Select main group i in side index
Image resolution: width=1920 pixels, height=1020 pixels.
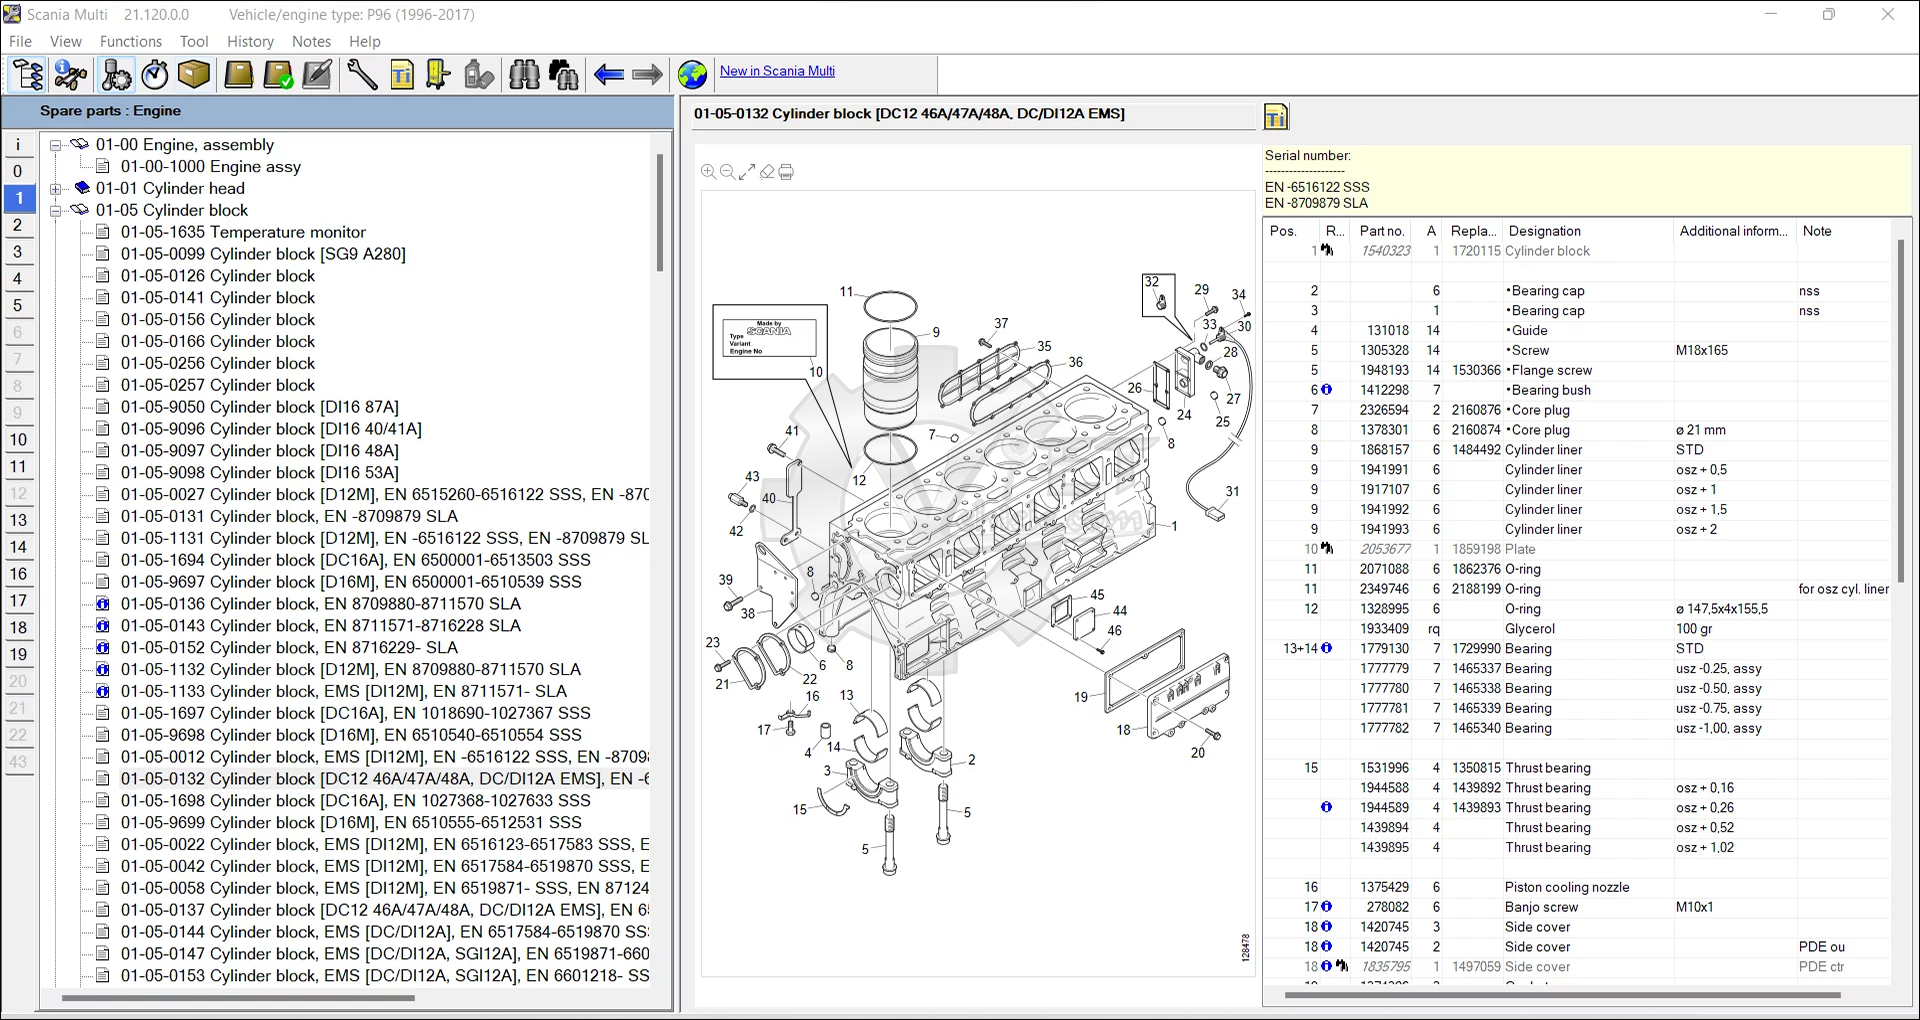(18, 145)
